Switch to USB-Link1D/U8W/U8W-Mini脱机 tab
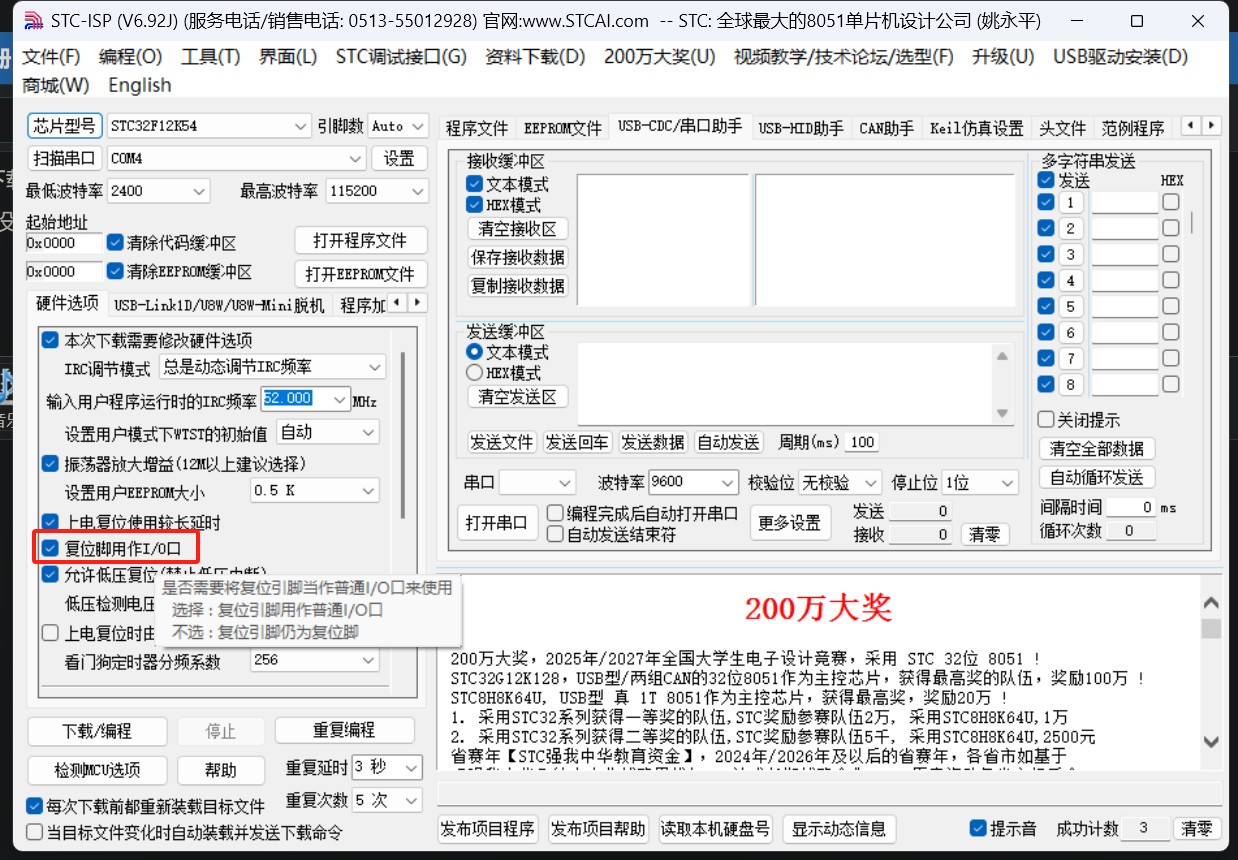The height and width of the screenshot is (860, 1238). (219, 304)
